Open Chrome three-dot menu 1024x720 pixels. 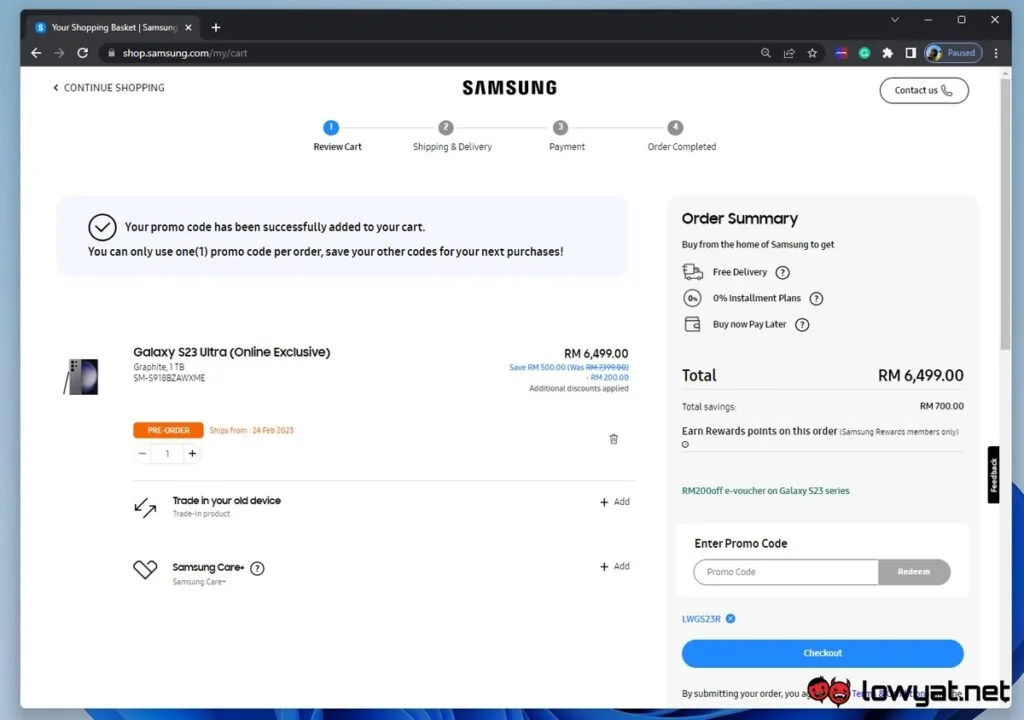click(x=996, y=53)
